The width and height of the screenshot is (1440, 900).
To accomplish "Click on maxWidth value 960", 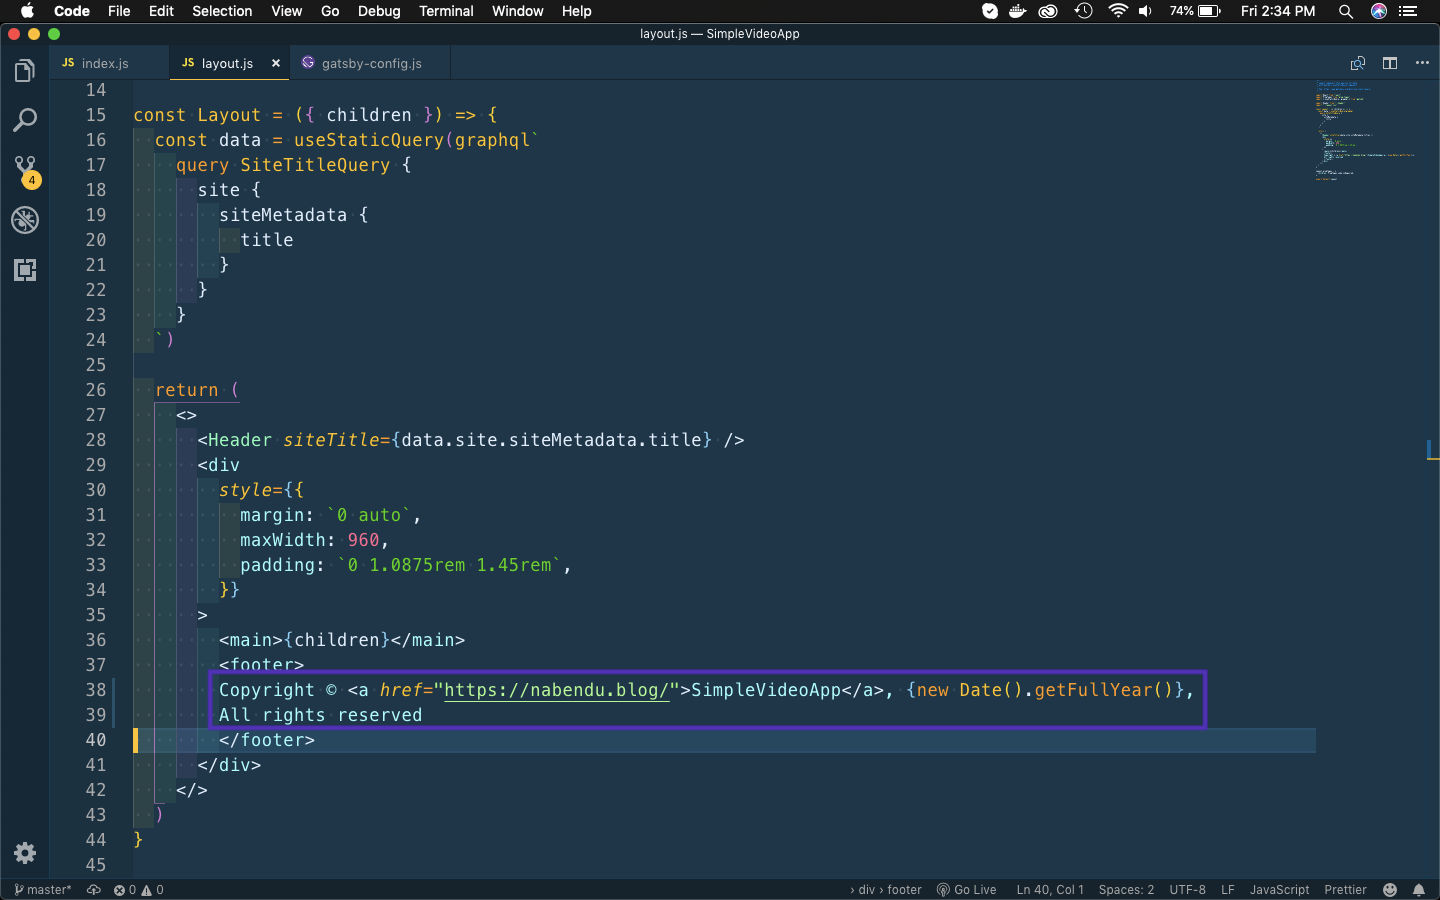I will [x=363, y=540].
